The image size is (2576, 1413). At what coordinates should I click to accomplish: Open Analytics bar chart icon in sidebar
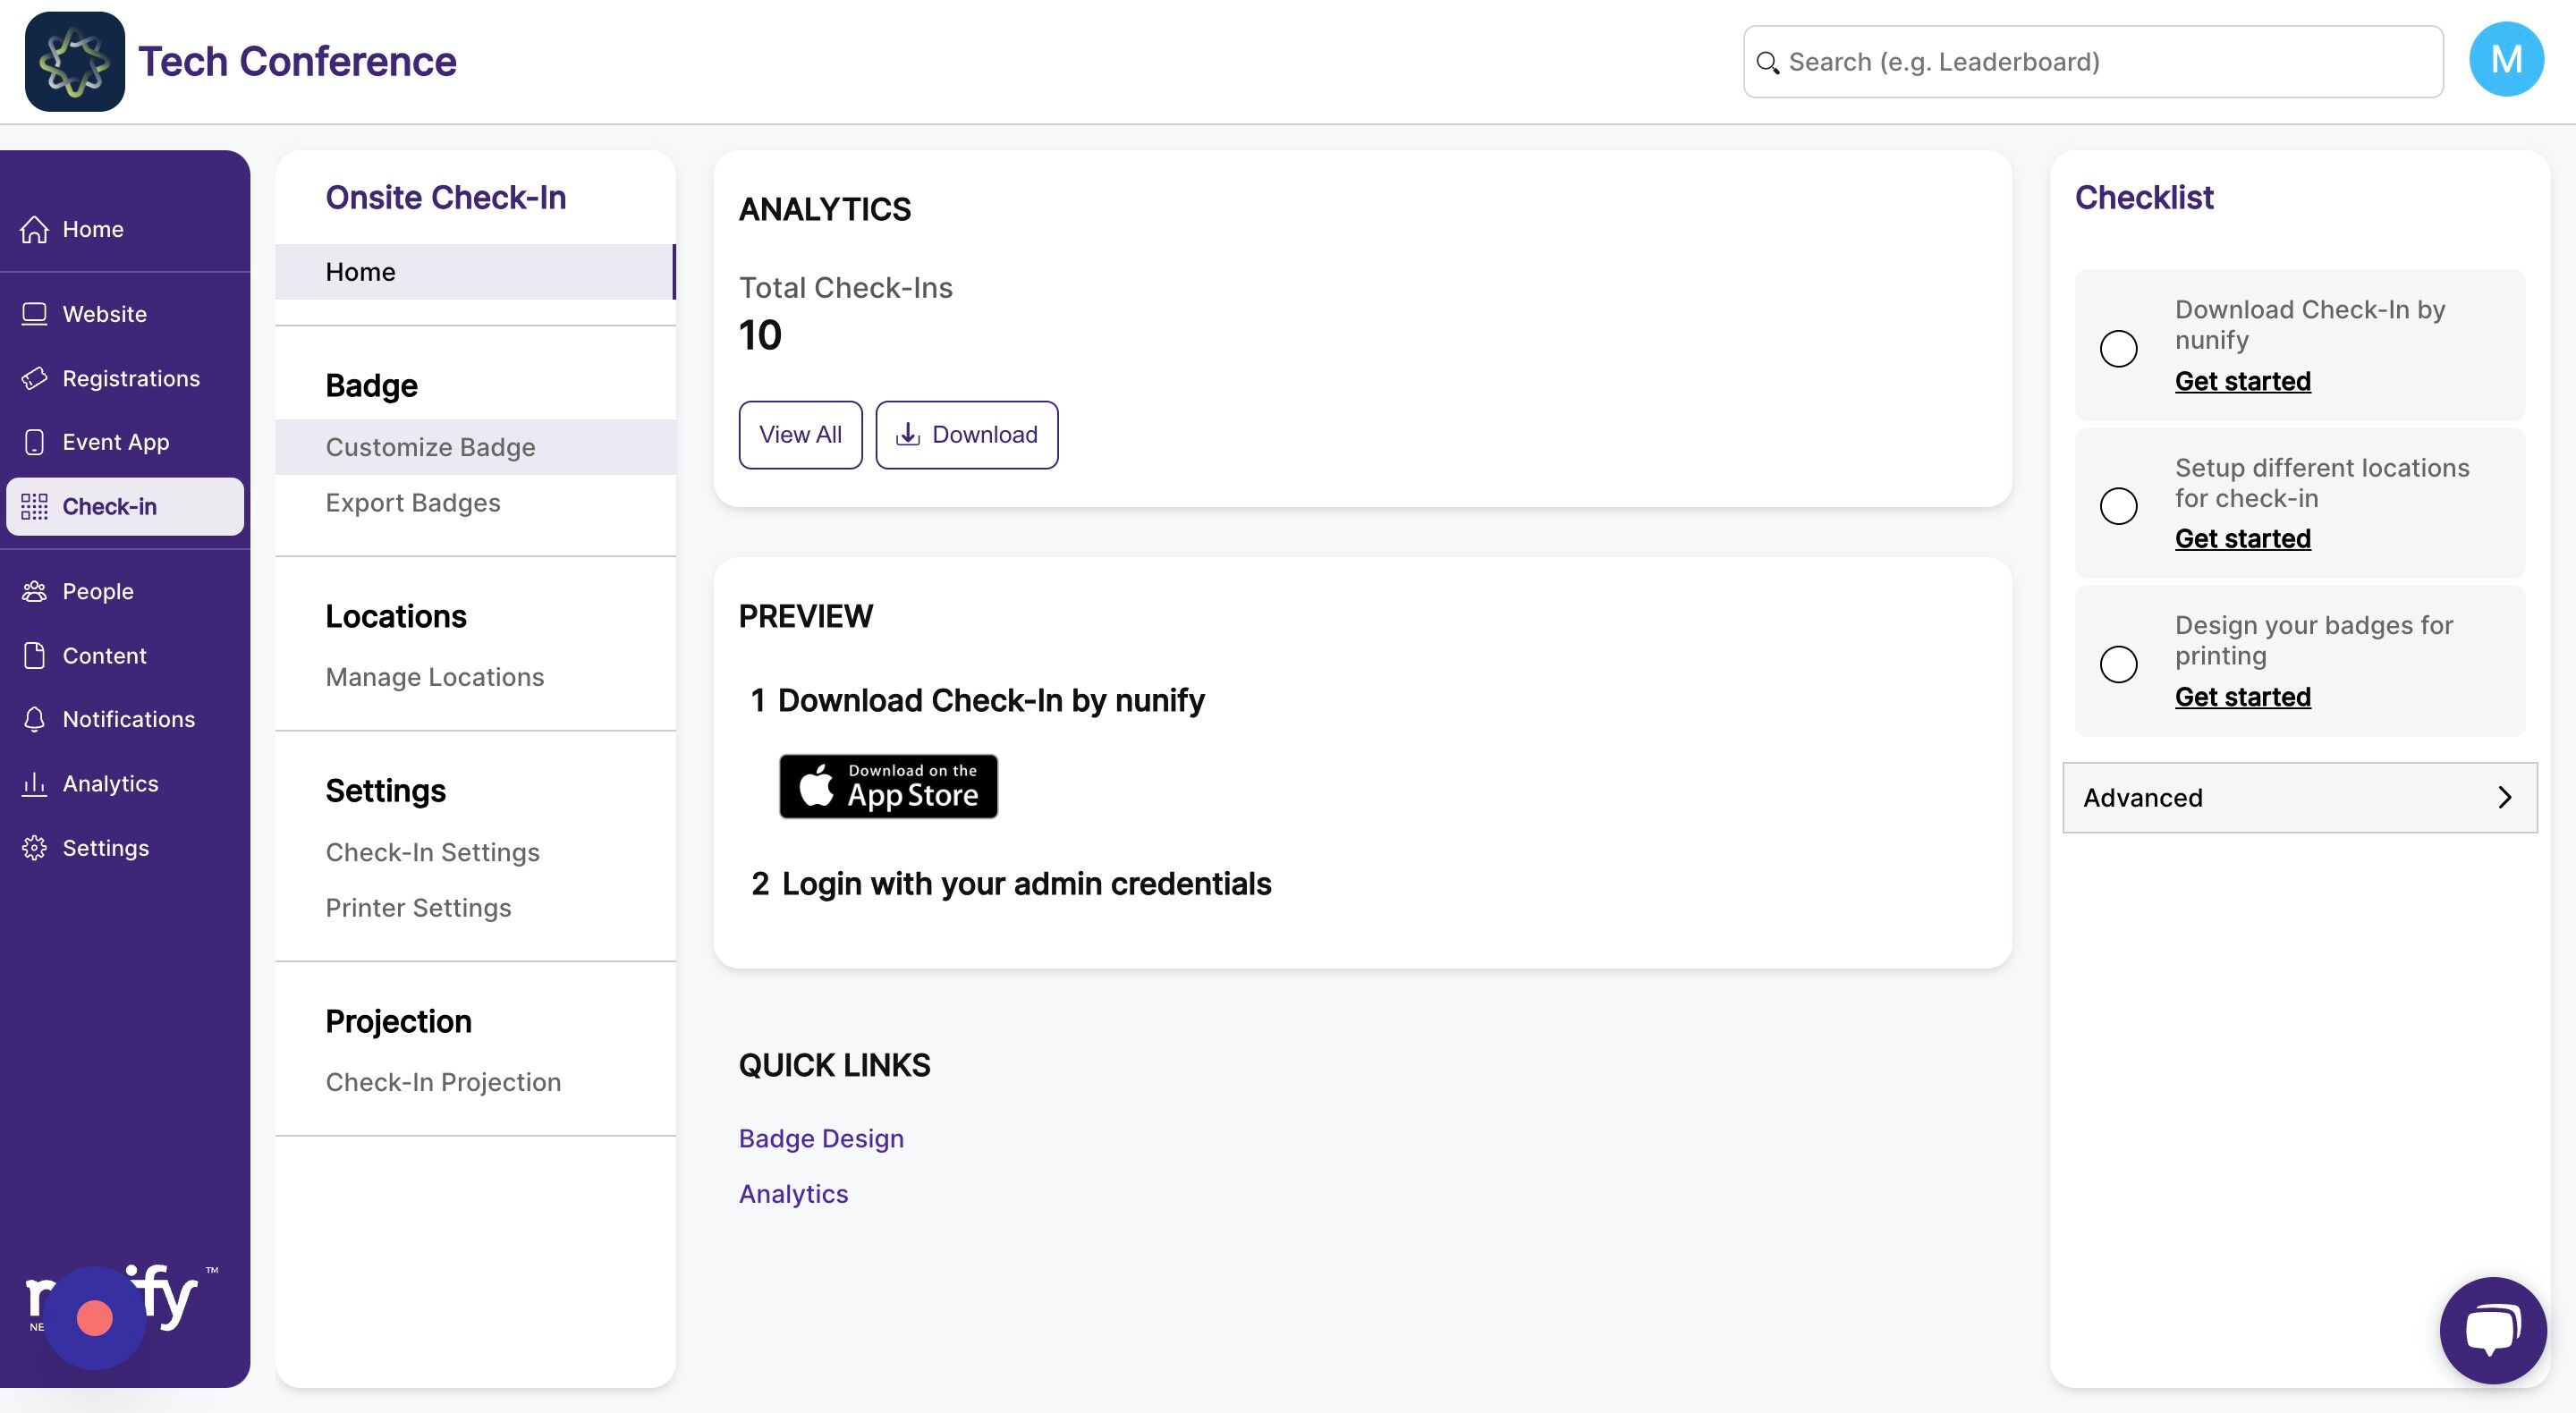[x=35, y=783]
